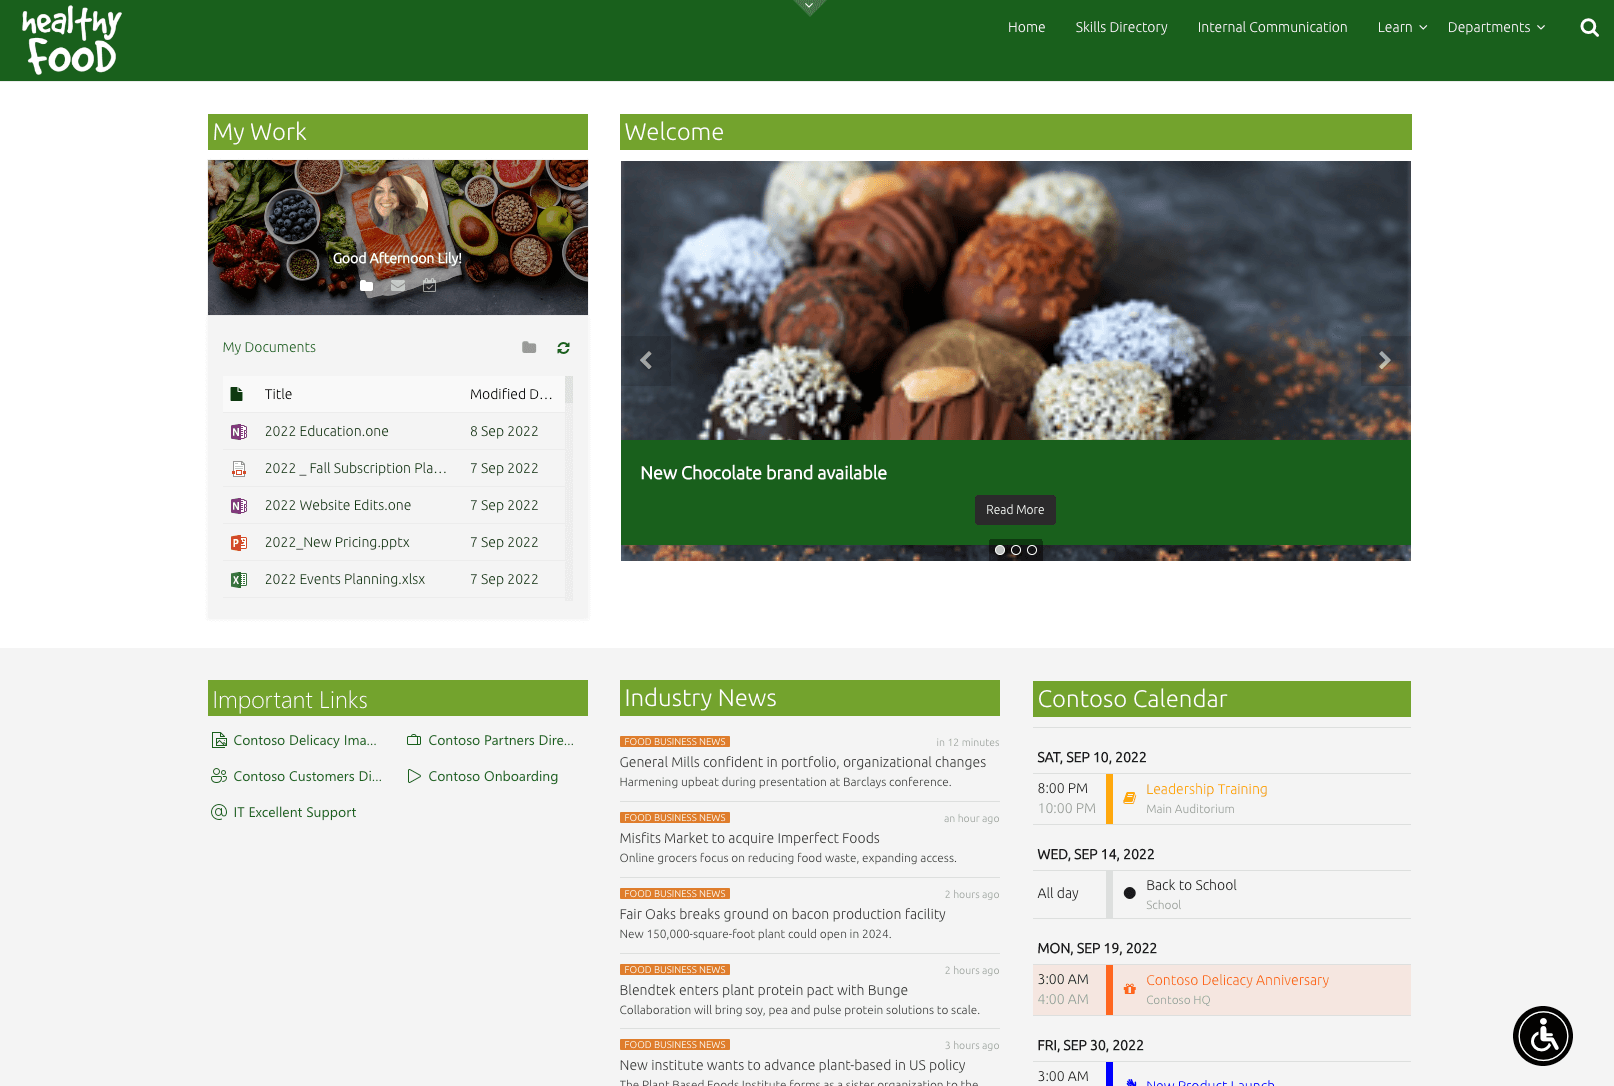Image resolution: width=1614 pixels, height=1086 pixels.
Task: Open General Mills confident in portfolio article
Action: point(802,762)
